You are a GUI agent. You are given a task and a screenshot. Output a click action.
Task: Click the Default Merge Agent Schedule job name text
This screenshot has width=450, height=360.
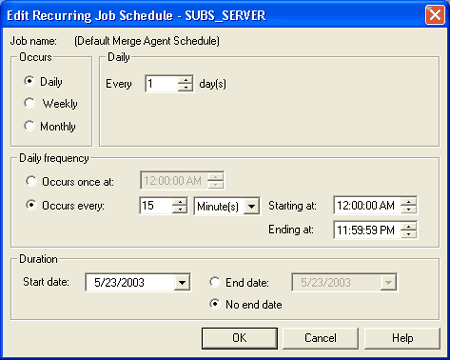coord(147,41)
